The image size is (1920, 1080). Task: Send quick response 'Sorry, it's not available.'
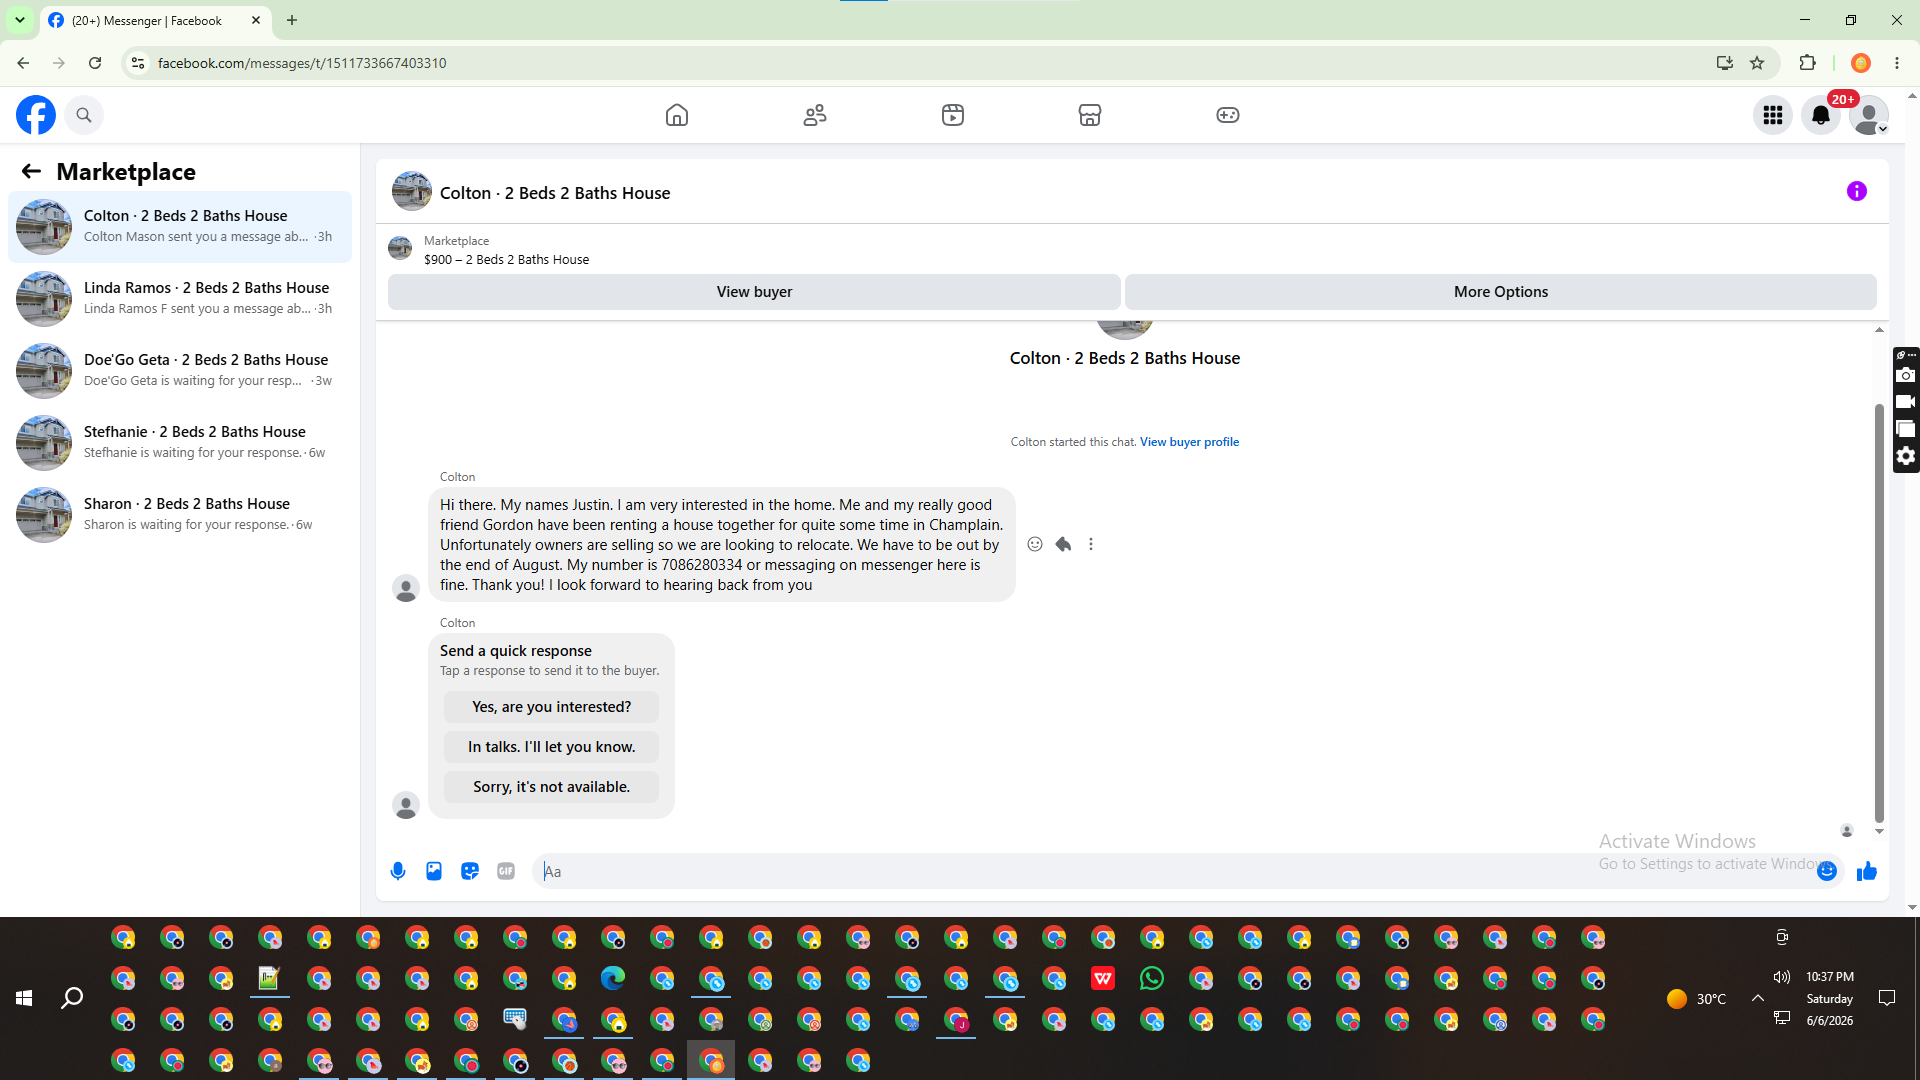(x=551, y=787)
